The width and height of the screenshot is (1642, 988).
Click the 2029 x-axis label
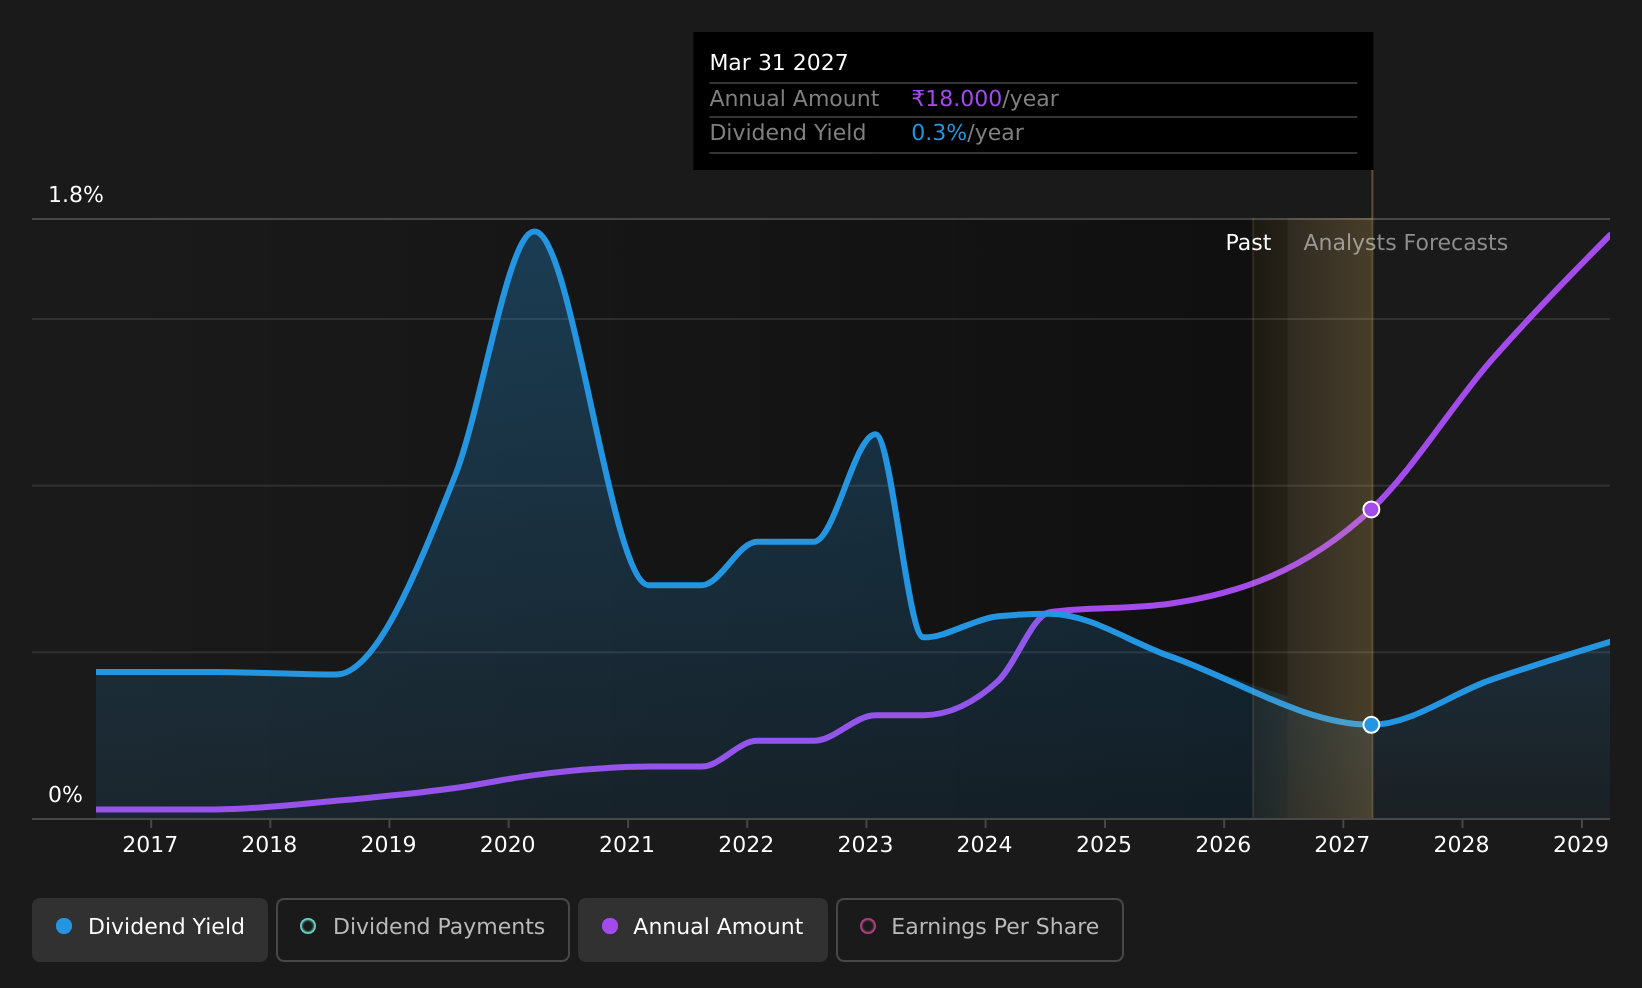[x=1581, y=845]
